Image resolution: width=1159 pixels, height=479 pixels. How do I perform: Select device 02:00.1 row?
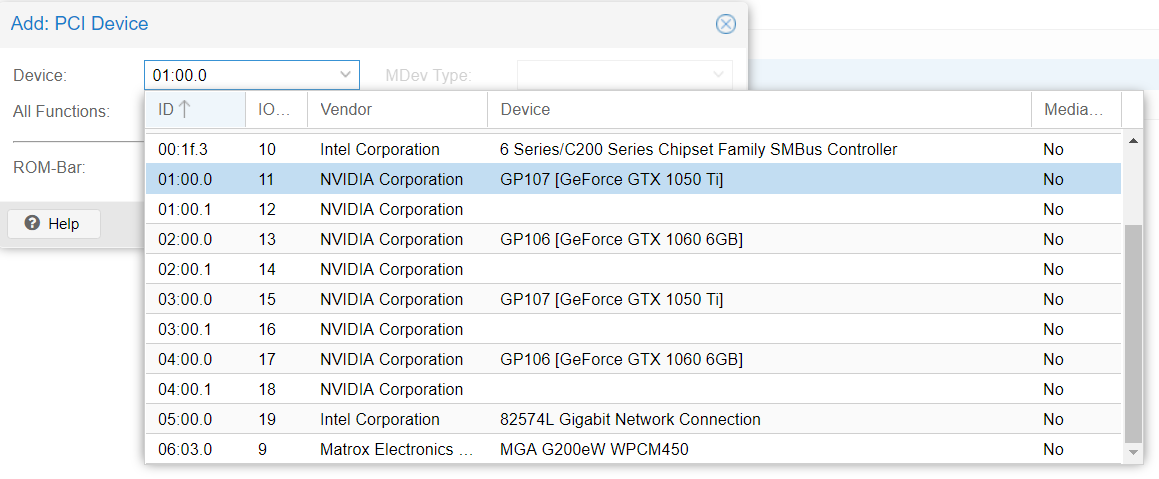coord(633,269)
